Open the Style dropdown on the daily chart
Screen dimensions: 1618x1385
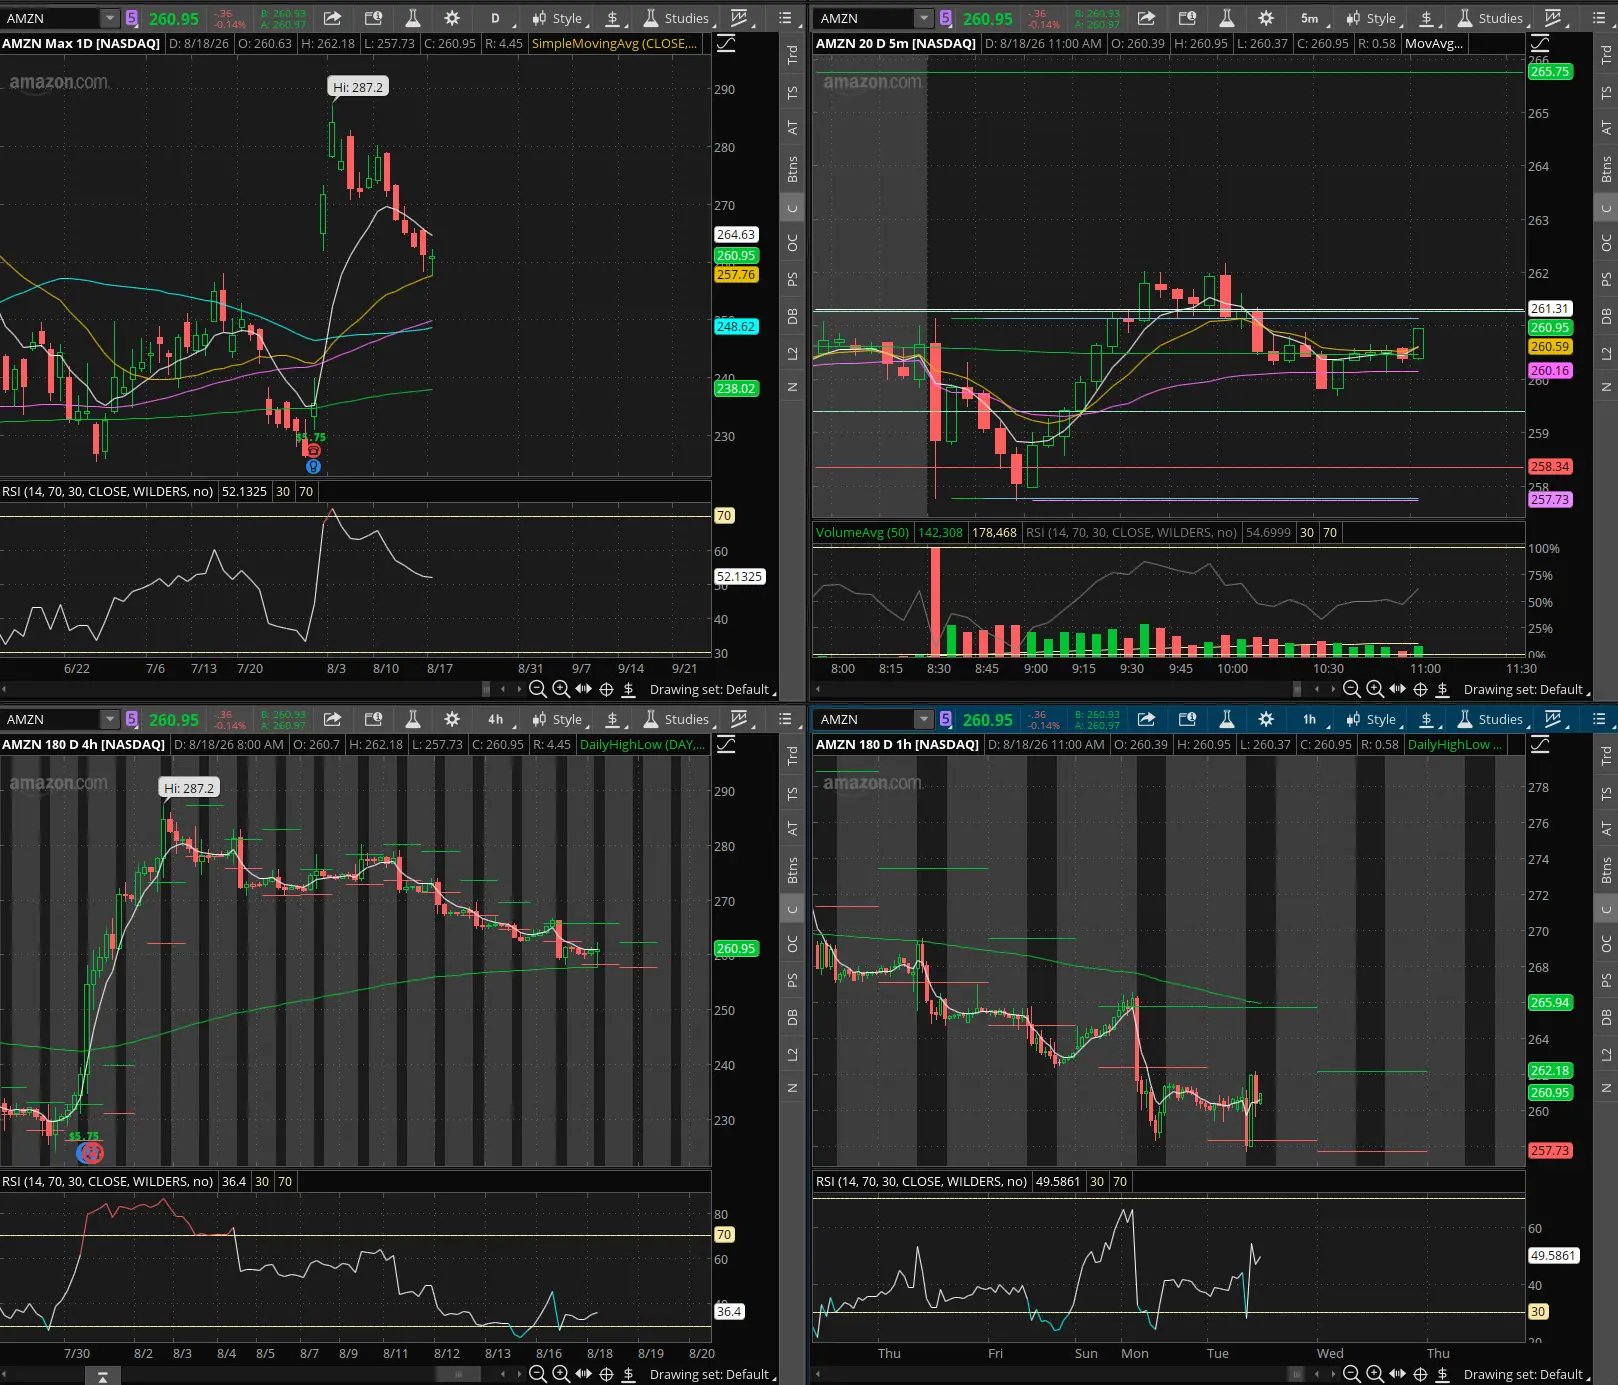click(x=559, y=18)
